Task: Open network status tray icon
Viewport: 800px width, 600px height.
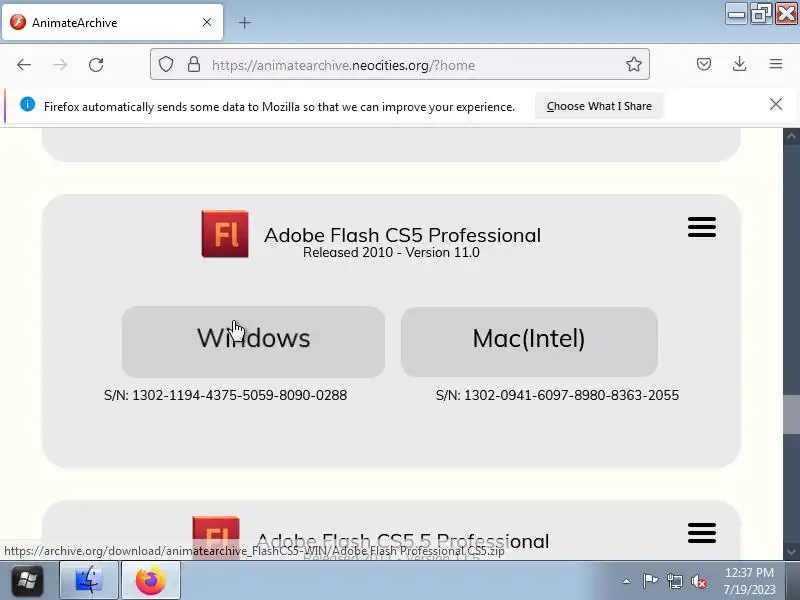Action: [675, 581]
